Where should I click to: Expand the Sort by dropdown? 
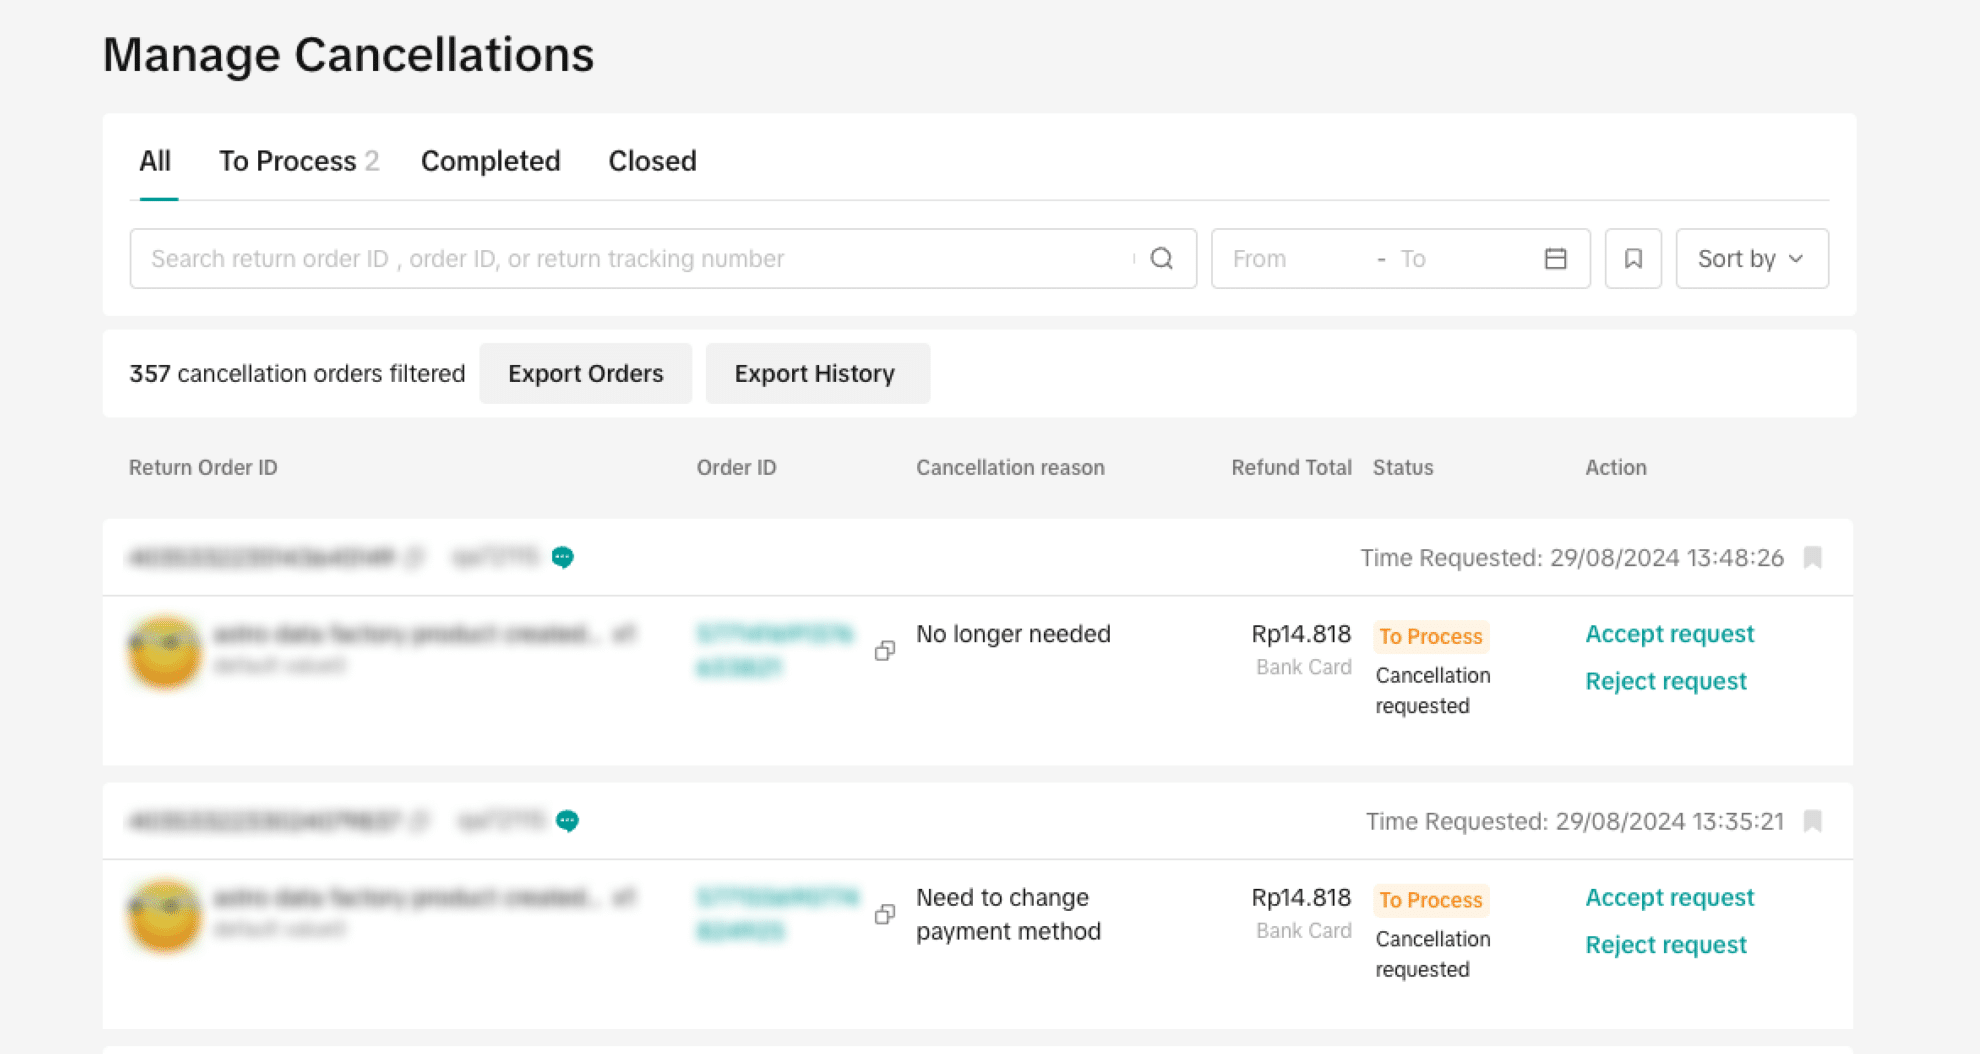click(x=1751, y=259)
